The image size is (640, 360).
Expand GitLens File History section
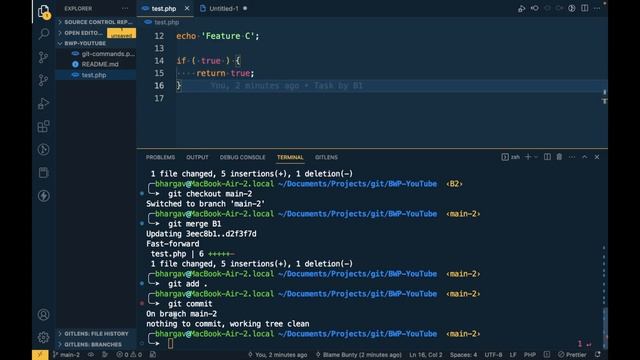coord(96,333)
